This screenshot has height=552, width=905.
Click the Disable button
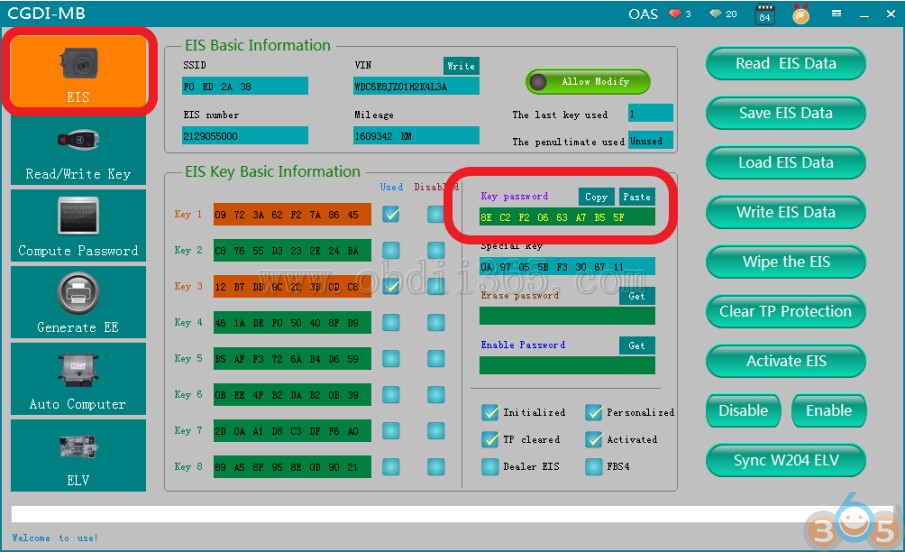coord(743,411)
